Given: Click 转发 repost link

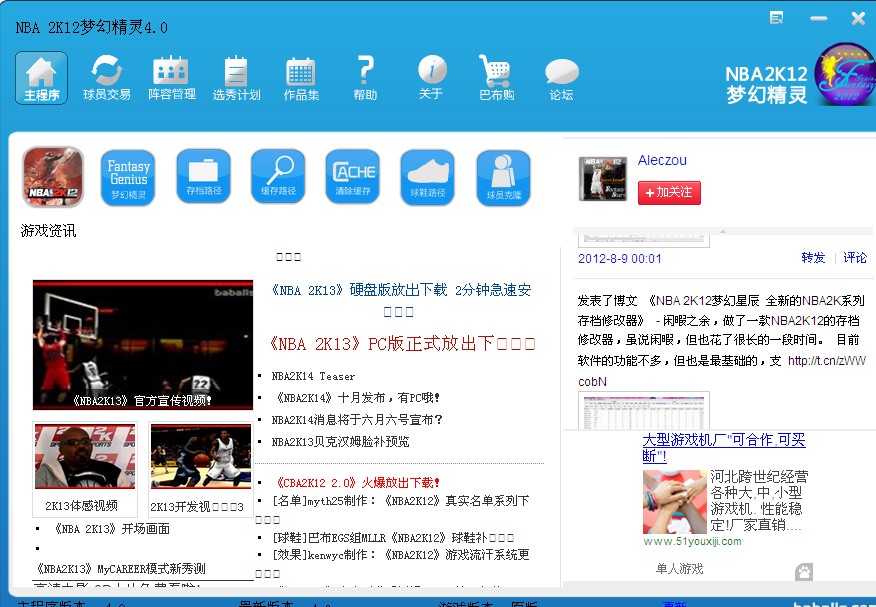Looking at the screenshot, I should click(x=813, y=257).
